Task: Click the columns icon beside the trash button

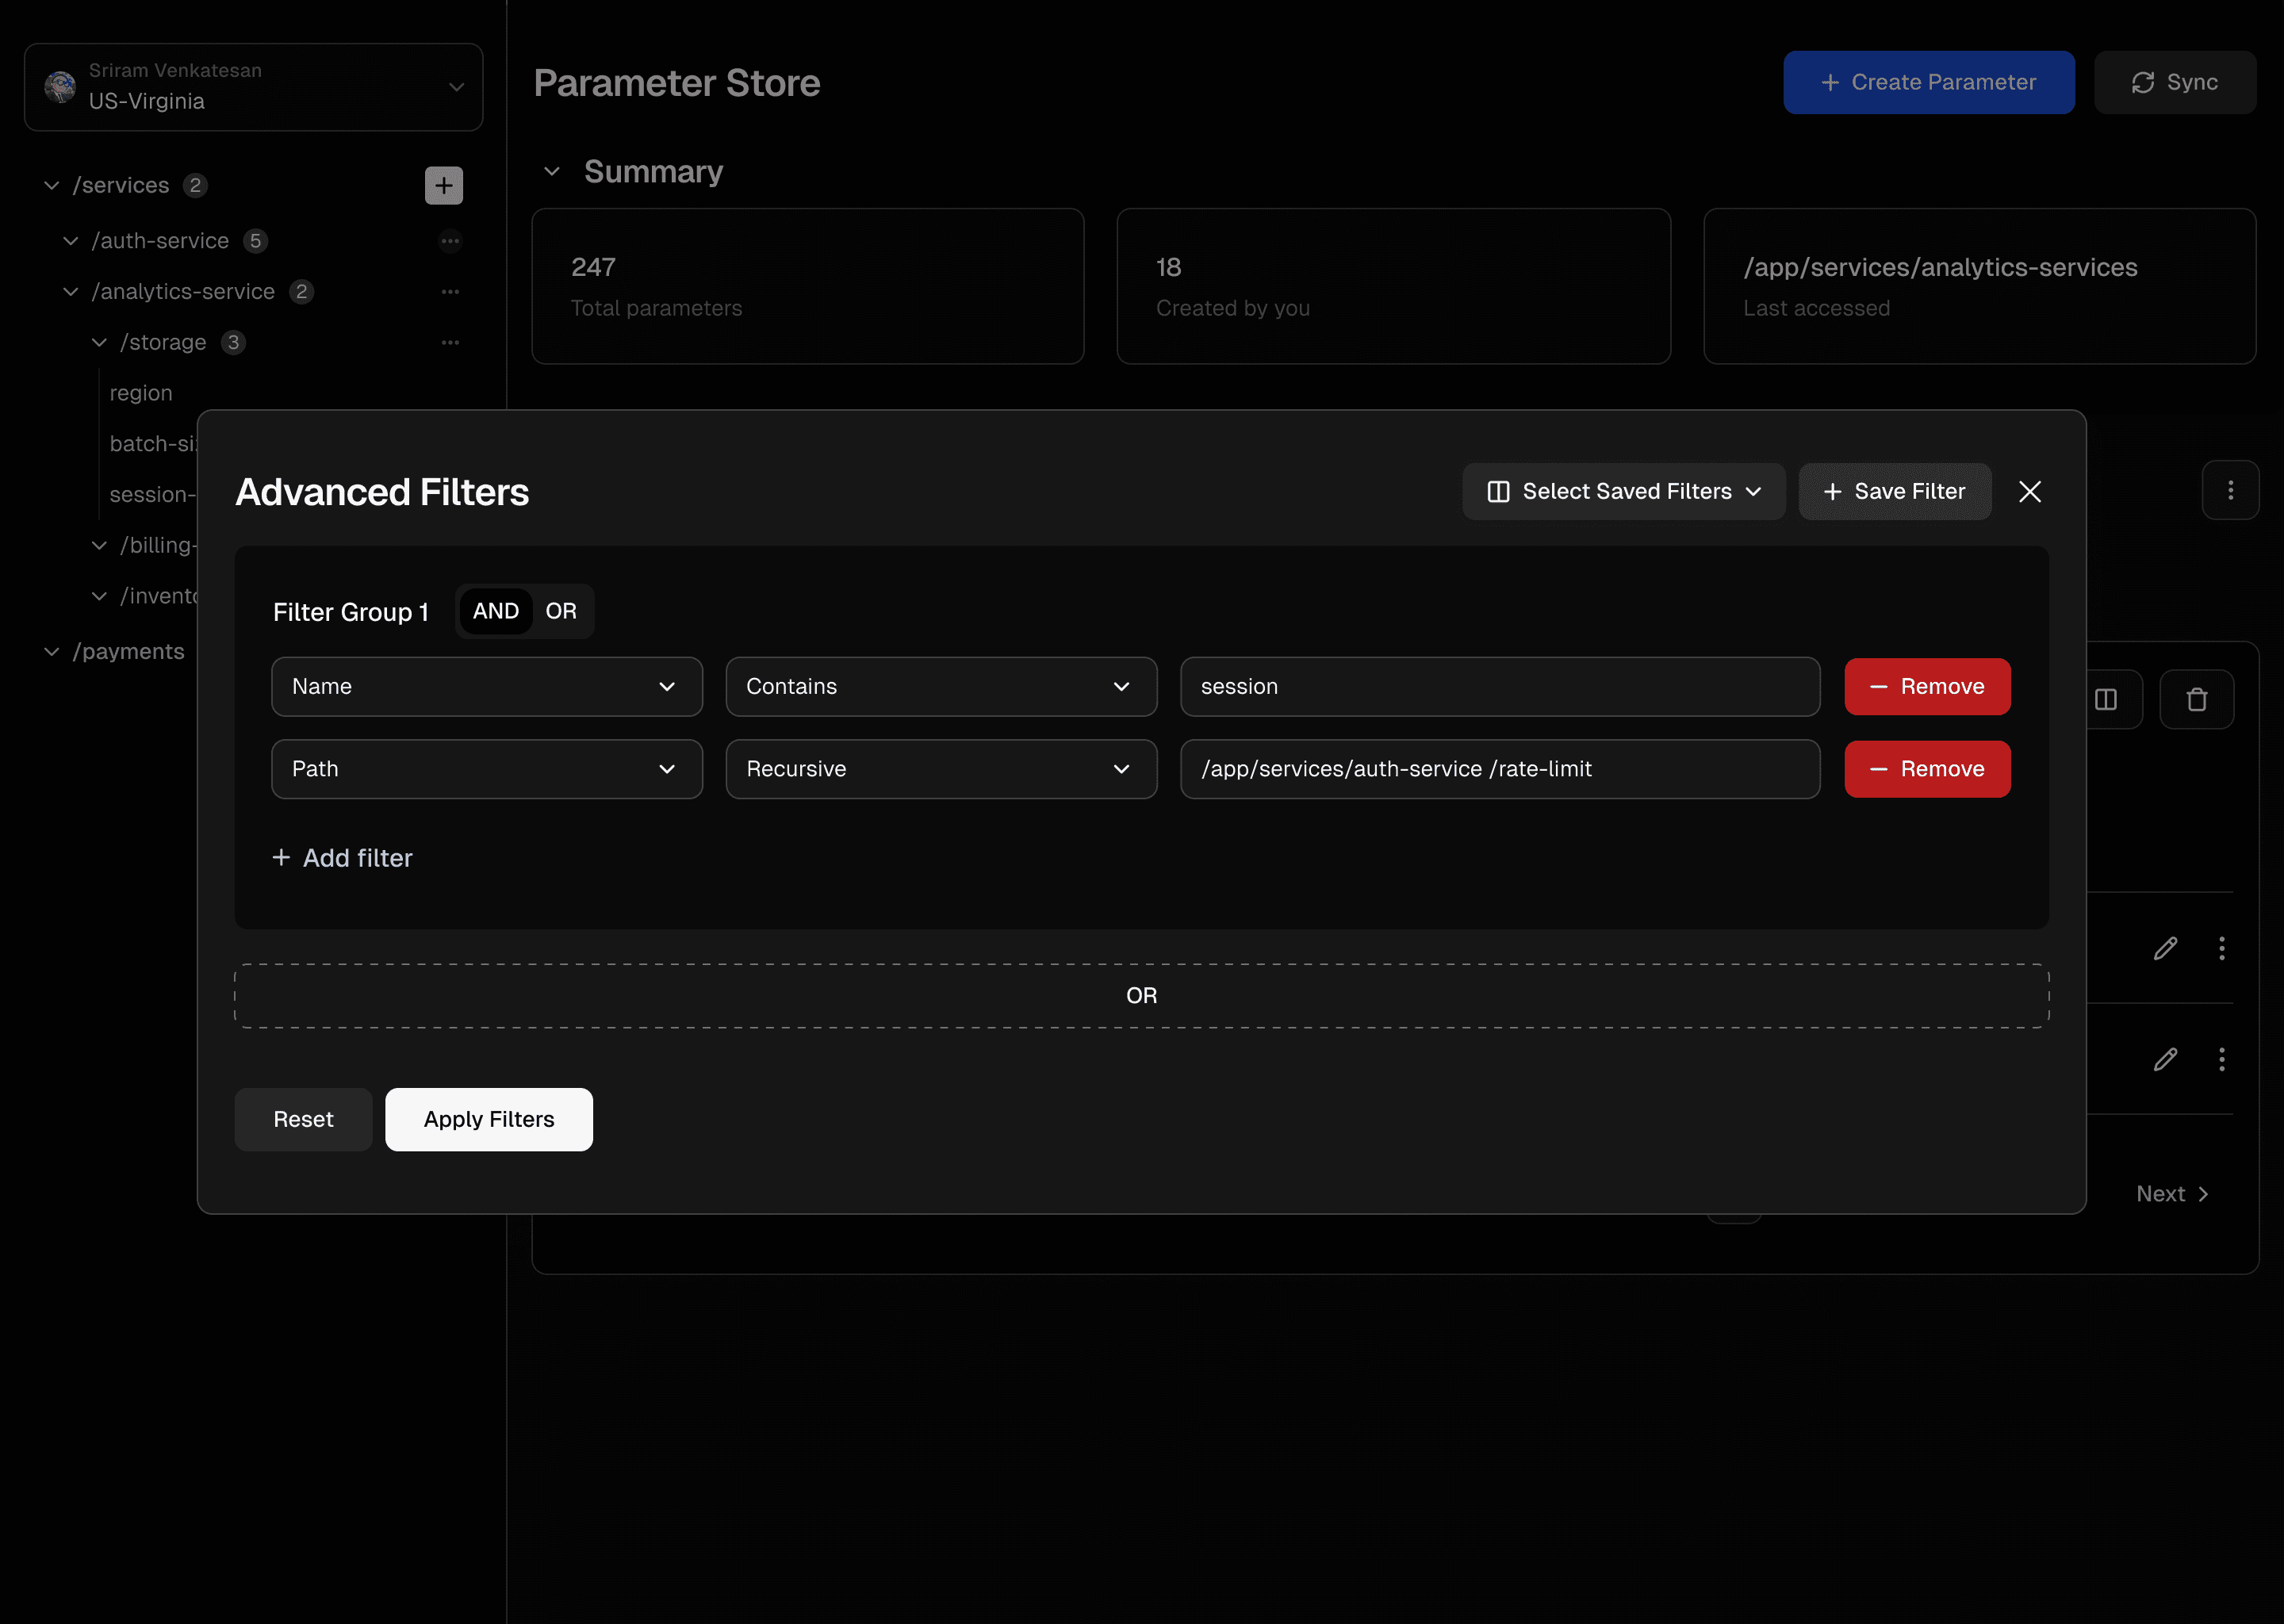Action: pyautogui.click(x=2106, y=699)
